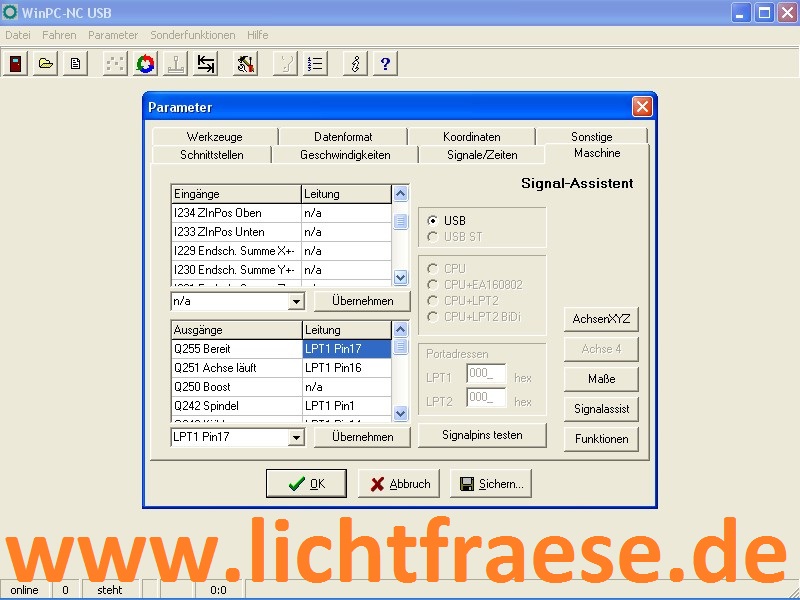Close the Parameter dialog with red X
Viewport: 800px width, 600px height.
click(x=642, y=107)
